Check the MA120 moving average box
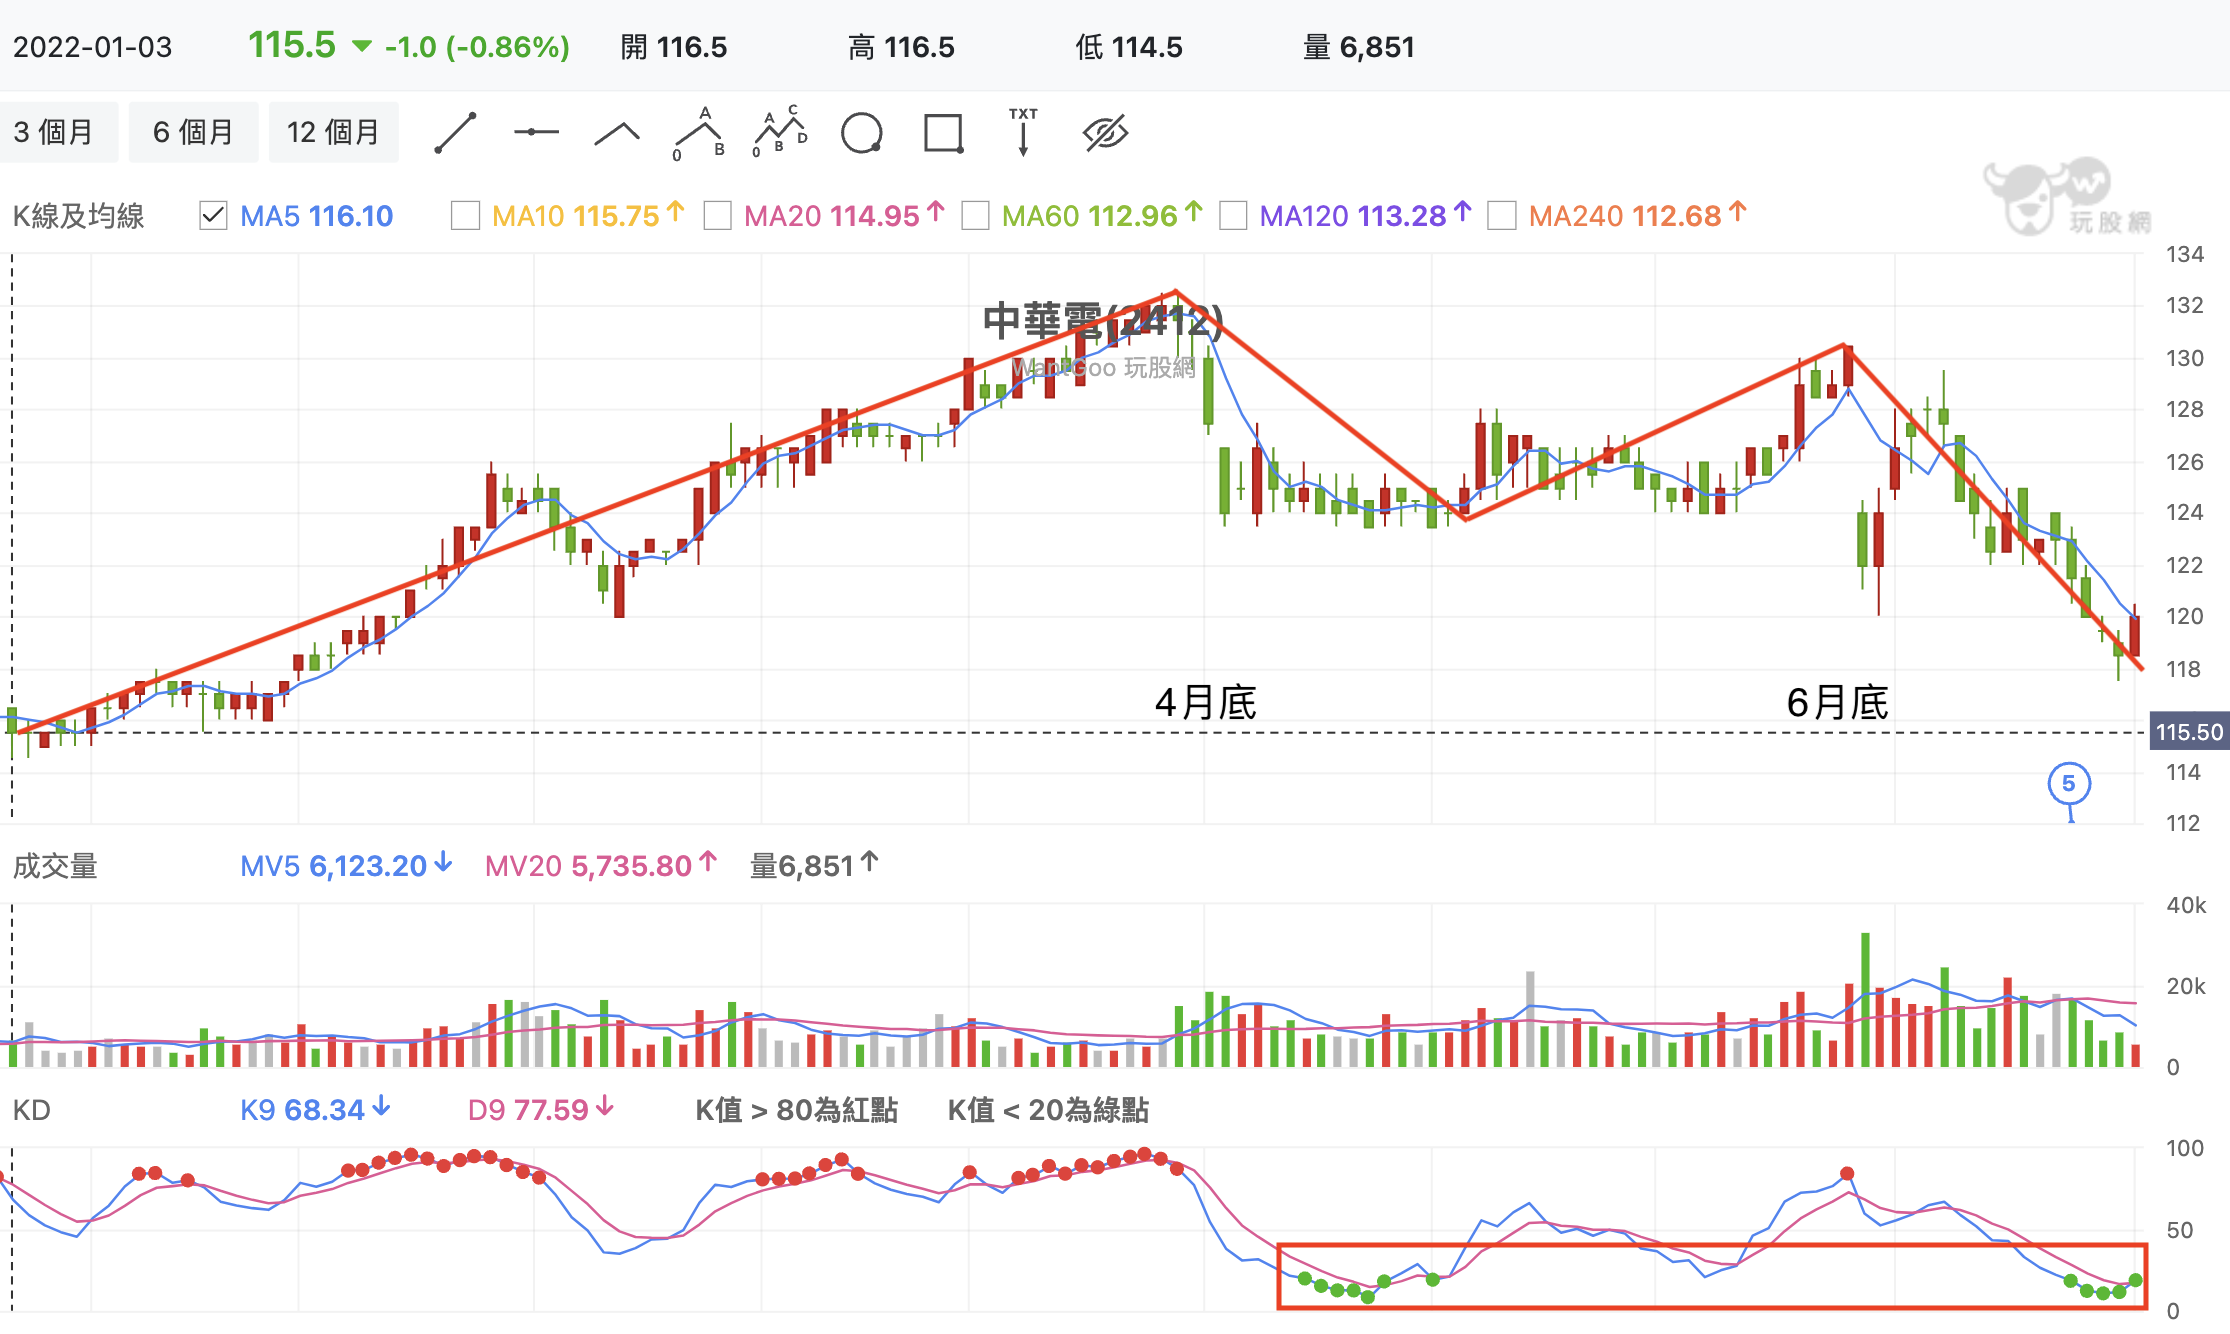 1233,216
